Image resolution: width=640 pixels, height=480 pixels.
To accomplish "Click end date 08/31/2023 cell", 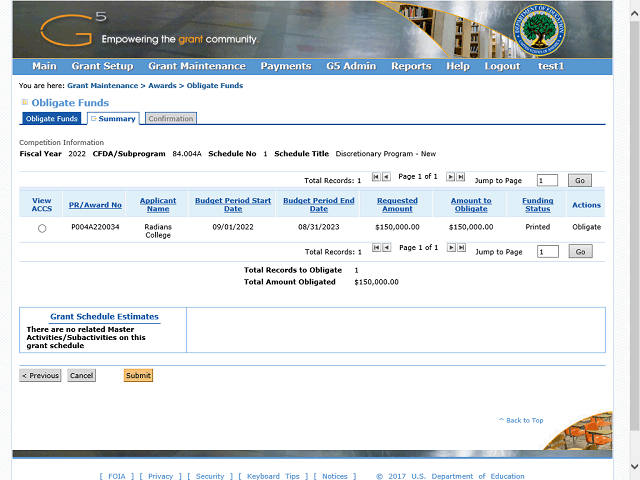I will click(x=319, y=227).
